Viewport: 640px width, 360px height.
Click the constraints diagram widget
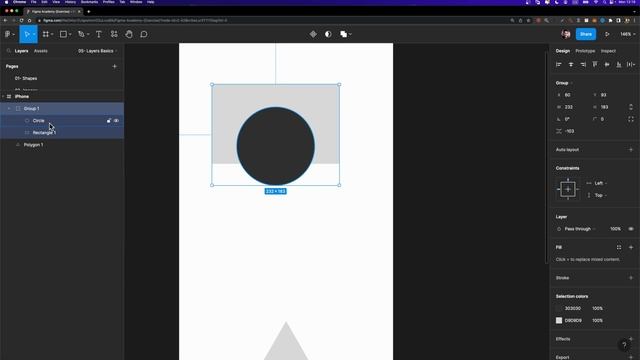(x=568, y=189)
